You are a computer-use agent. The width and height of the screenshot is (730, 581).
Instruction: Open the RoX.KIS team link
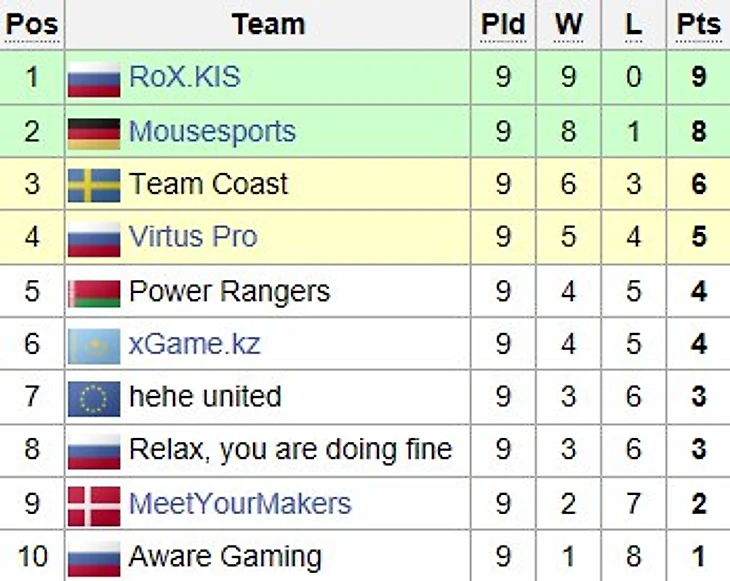click(x=185, y=76)
